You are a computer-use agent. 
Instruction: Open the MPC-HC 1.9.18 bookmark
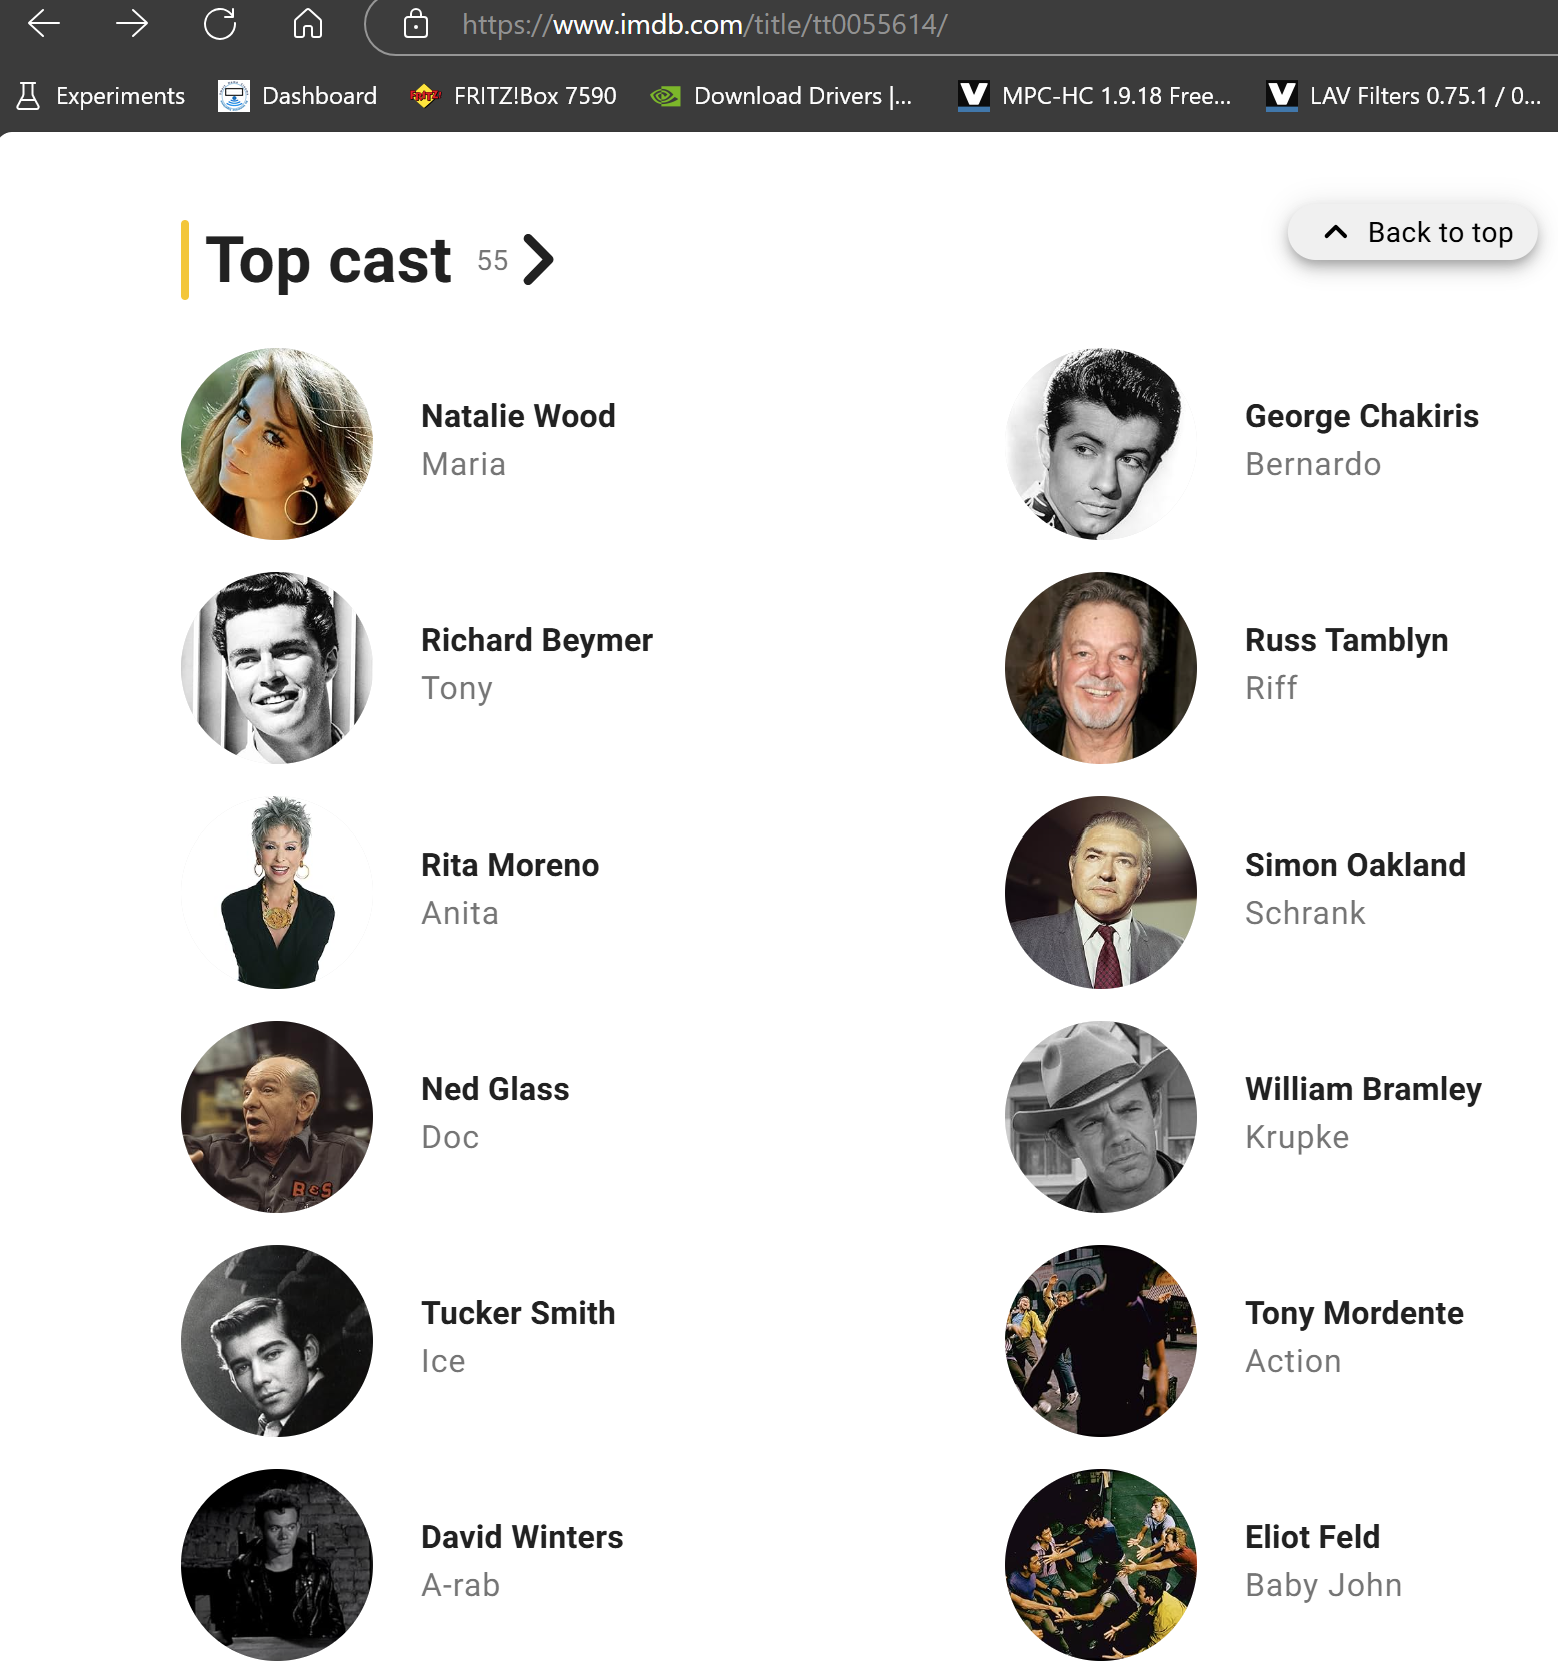[1095, 96]
